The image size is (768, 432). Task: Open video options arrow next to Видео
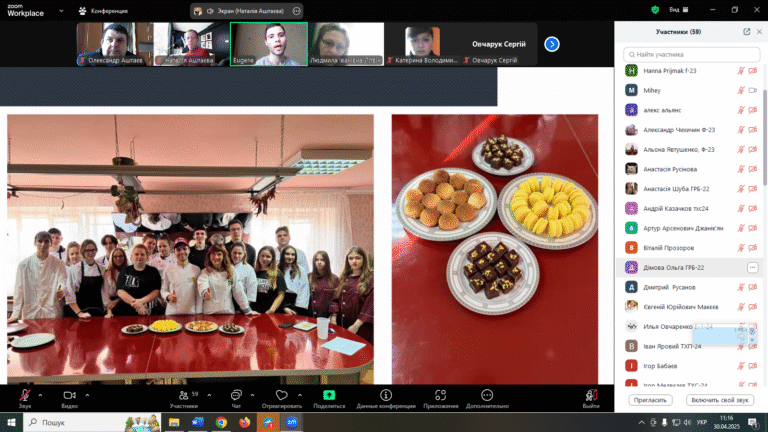(87, 395)
